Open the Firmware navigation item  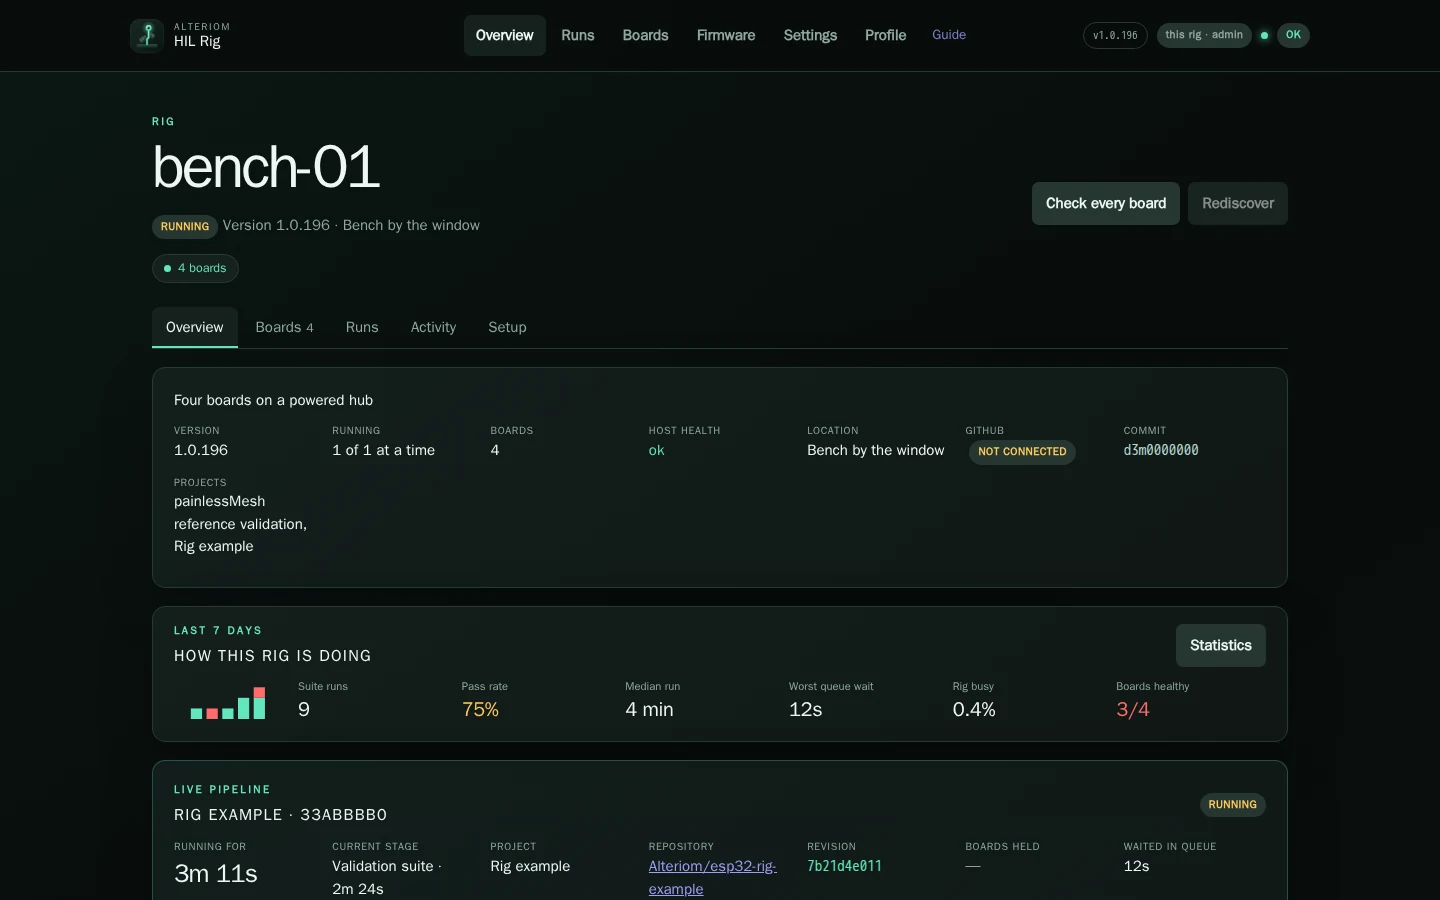(726, 35)
